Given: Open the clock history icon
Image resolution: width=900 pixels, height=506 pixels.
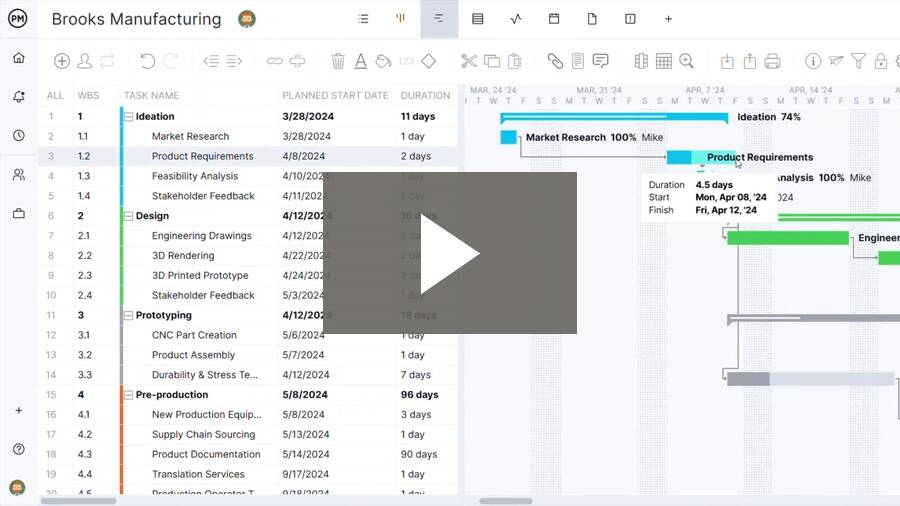Looking at the screenshot, I should [19, 135].
